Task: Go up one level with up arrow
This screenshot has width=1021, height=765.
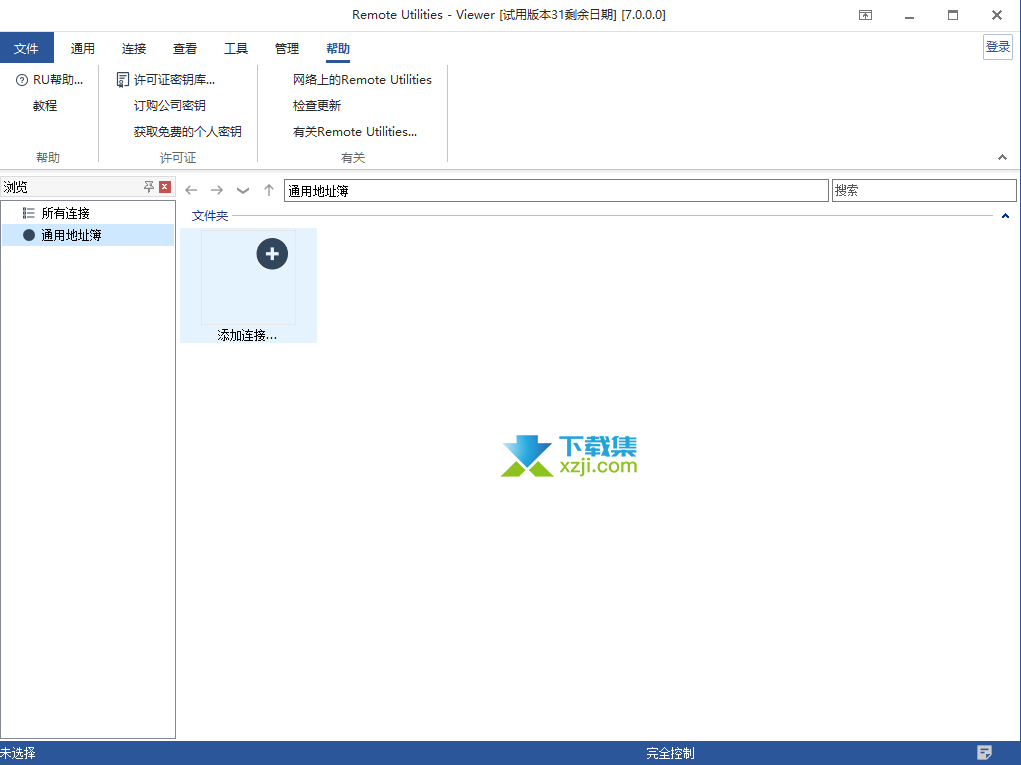Action: (269, 190)
